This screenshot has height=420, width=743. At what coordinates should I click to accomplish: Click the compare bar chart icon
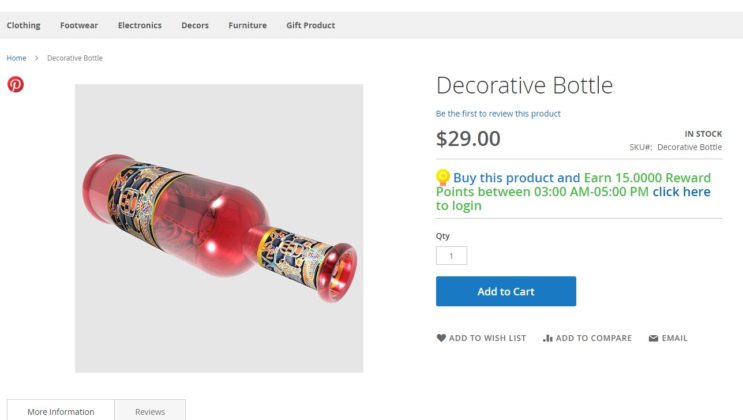(547, 338)
